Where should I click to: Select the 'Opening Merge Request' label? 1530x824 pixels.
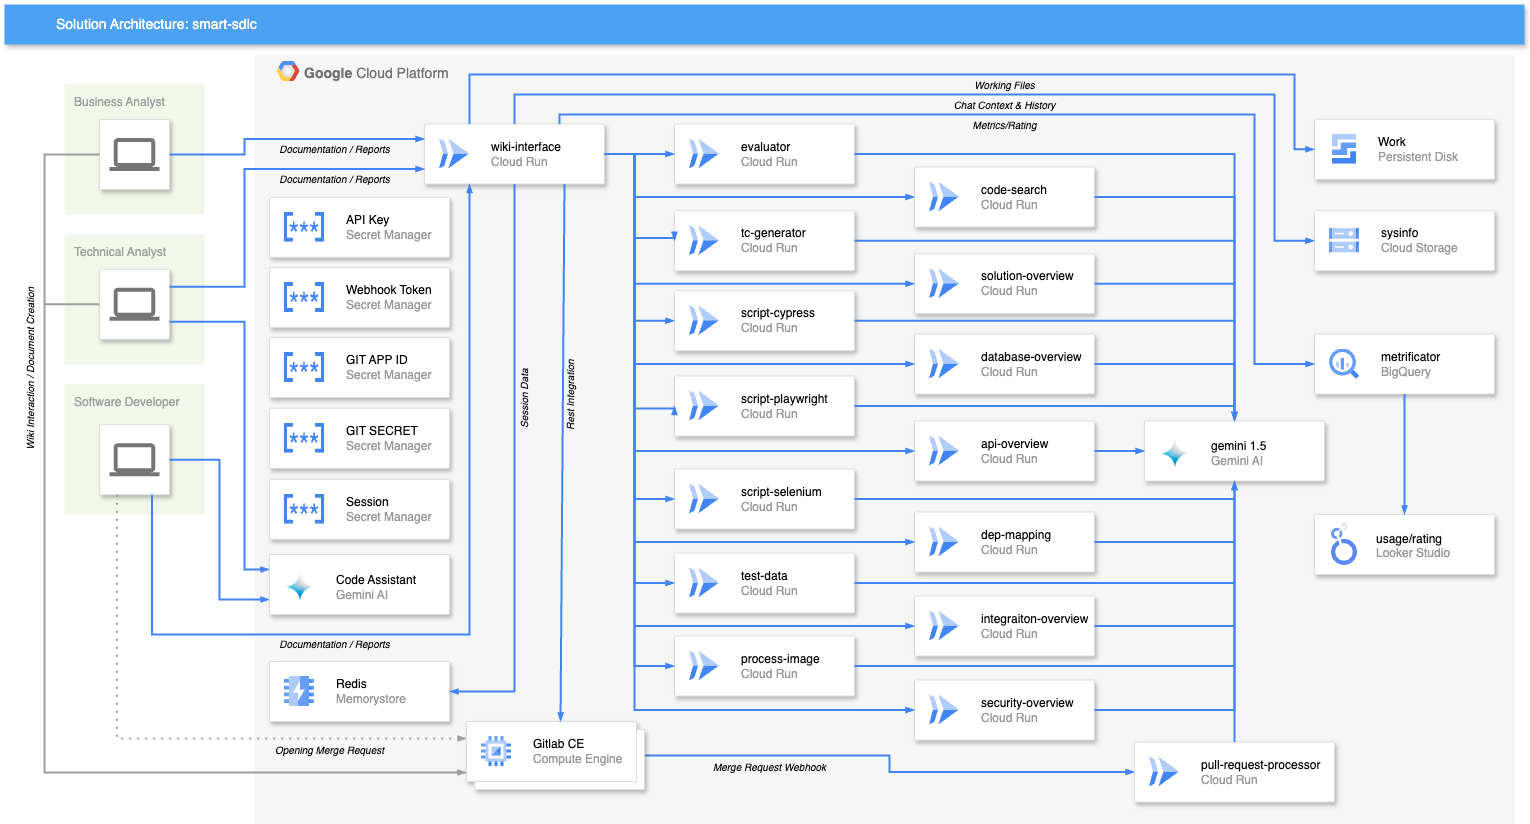point(330,751)
